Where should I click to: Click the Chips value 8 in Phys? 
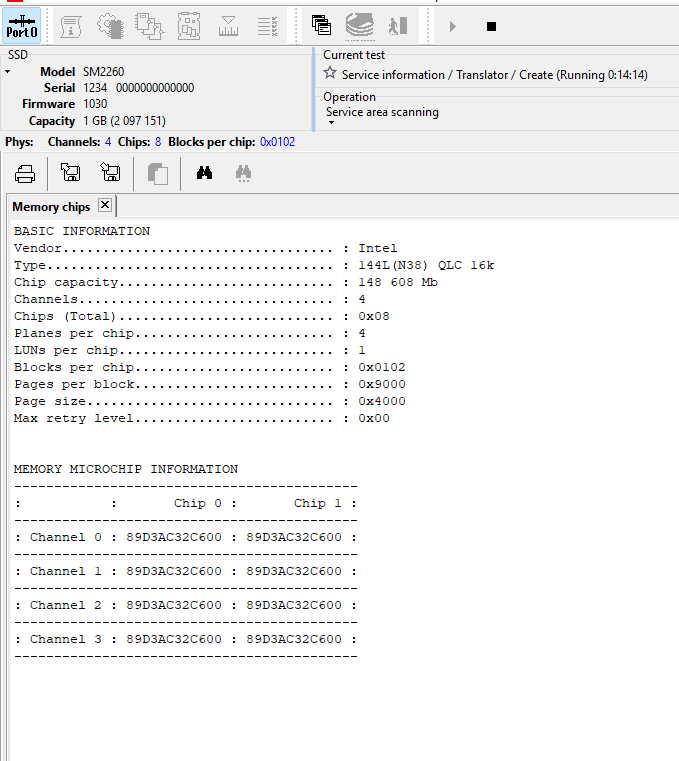click(158, 142)
